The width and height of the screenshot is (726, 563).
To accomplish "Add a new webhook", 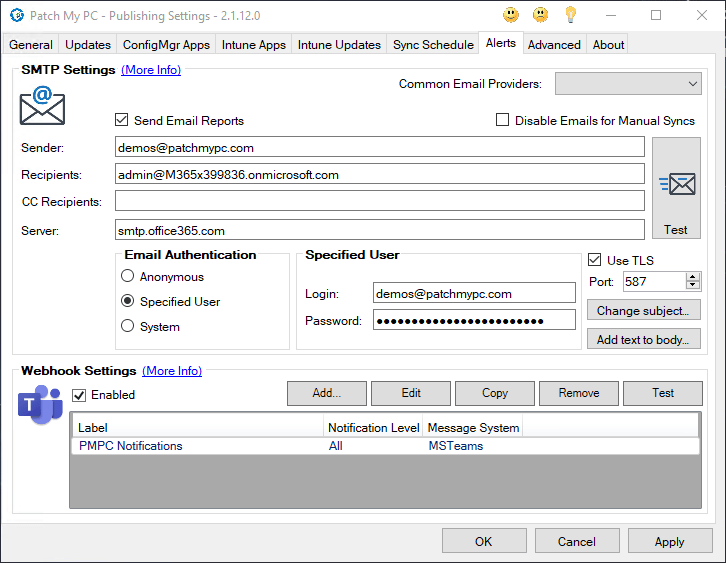I will (x=327, y=393).
